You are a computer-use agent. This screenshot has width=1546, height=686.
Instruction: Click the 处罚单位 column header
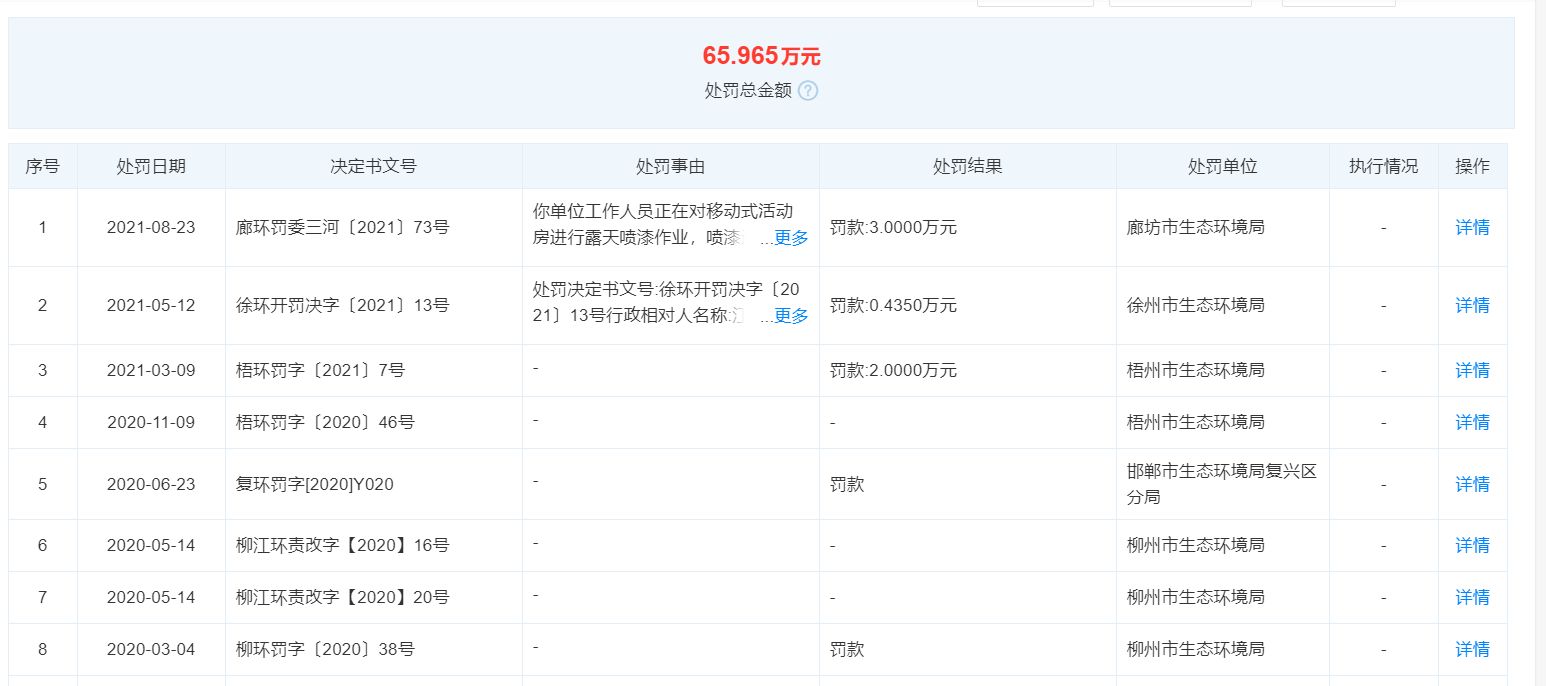(1222, 166)
